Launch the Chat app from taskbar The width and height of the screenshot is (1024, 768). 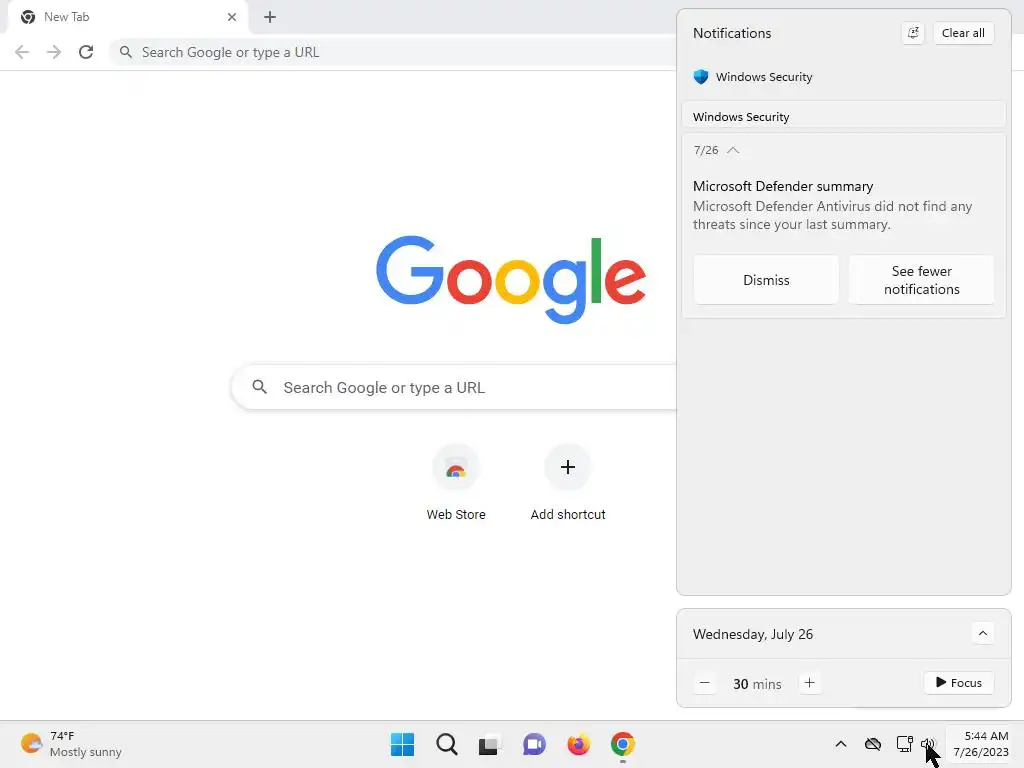pos(534,744)
